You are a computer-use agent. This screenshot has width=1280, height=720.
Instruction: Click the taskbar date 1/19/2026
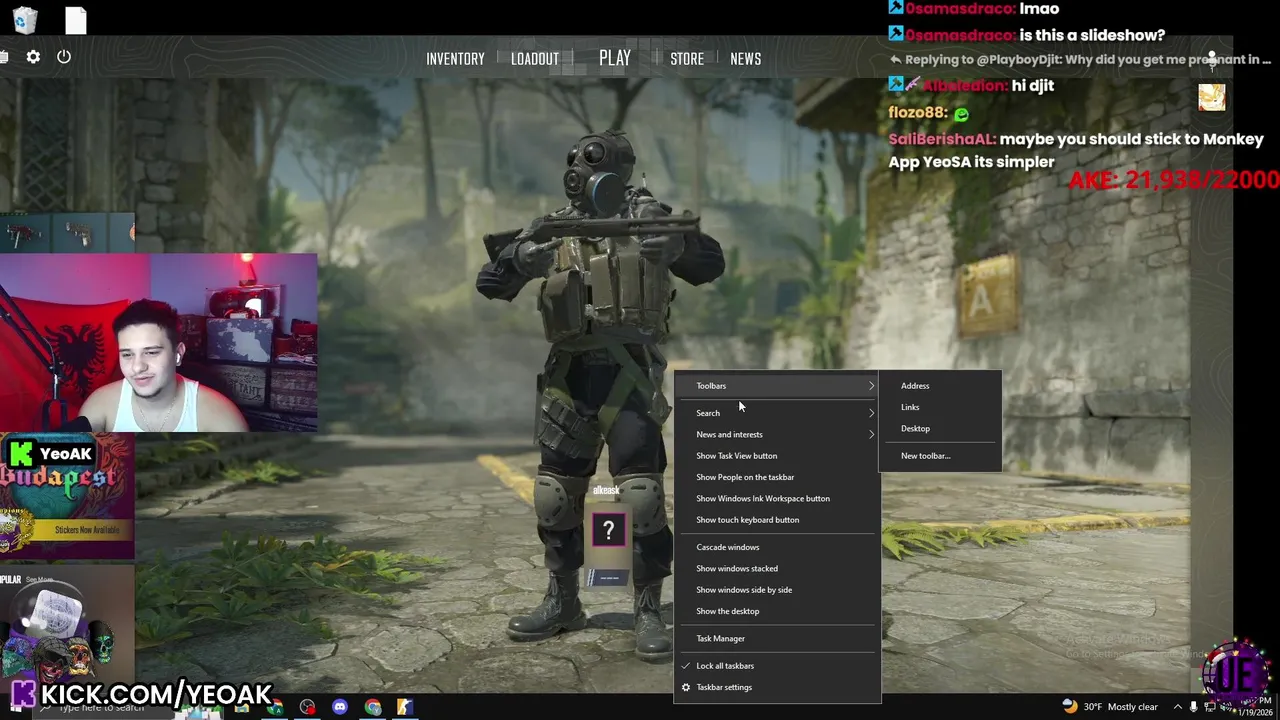point(1255,713)
